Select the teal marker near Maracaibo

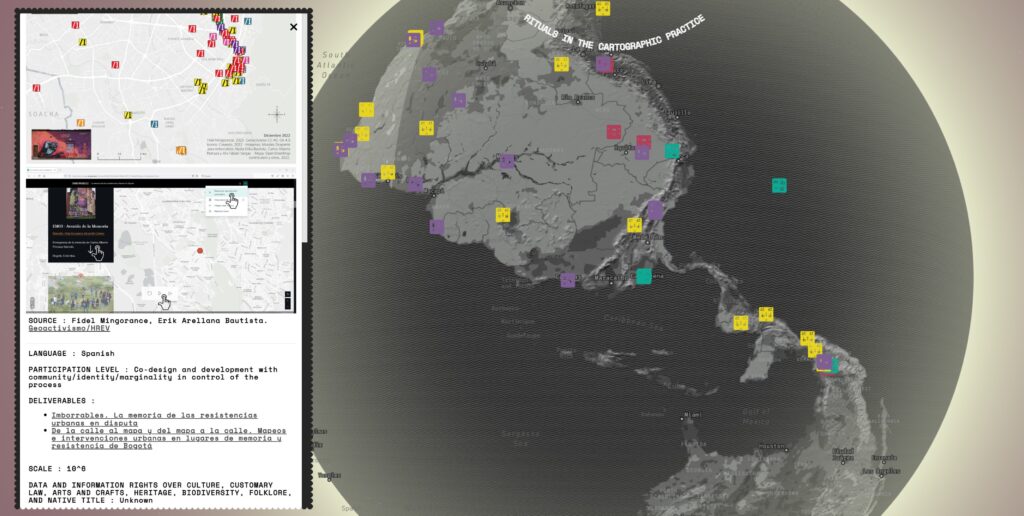(644, 276)
